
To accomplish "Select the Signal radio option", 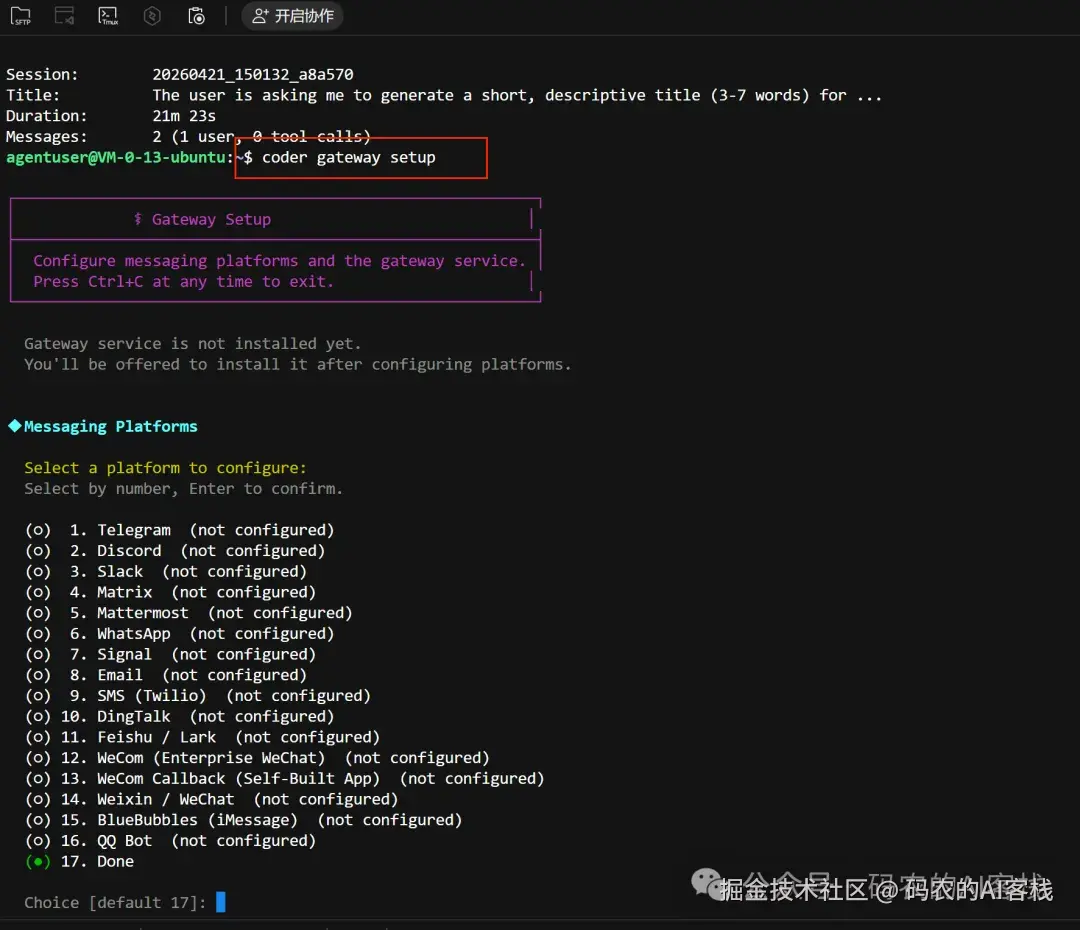I will point(38,654).
